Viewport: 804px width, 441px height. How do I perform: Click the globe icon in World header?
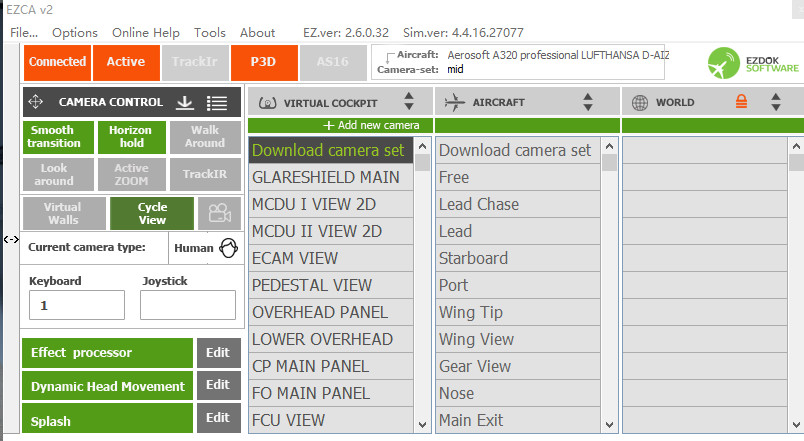point(640,102)
